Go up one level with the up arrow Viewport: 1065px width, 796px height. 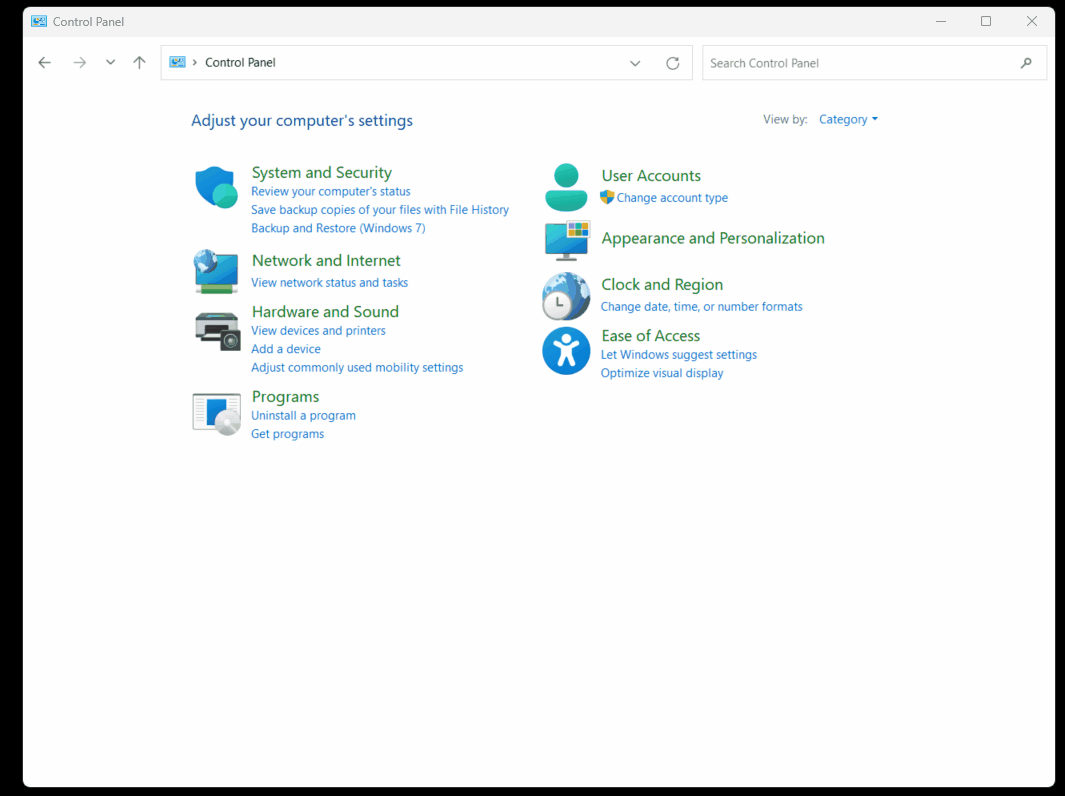click(x=139, y=62)
